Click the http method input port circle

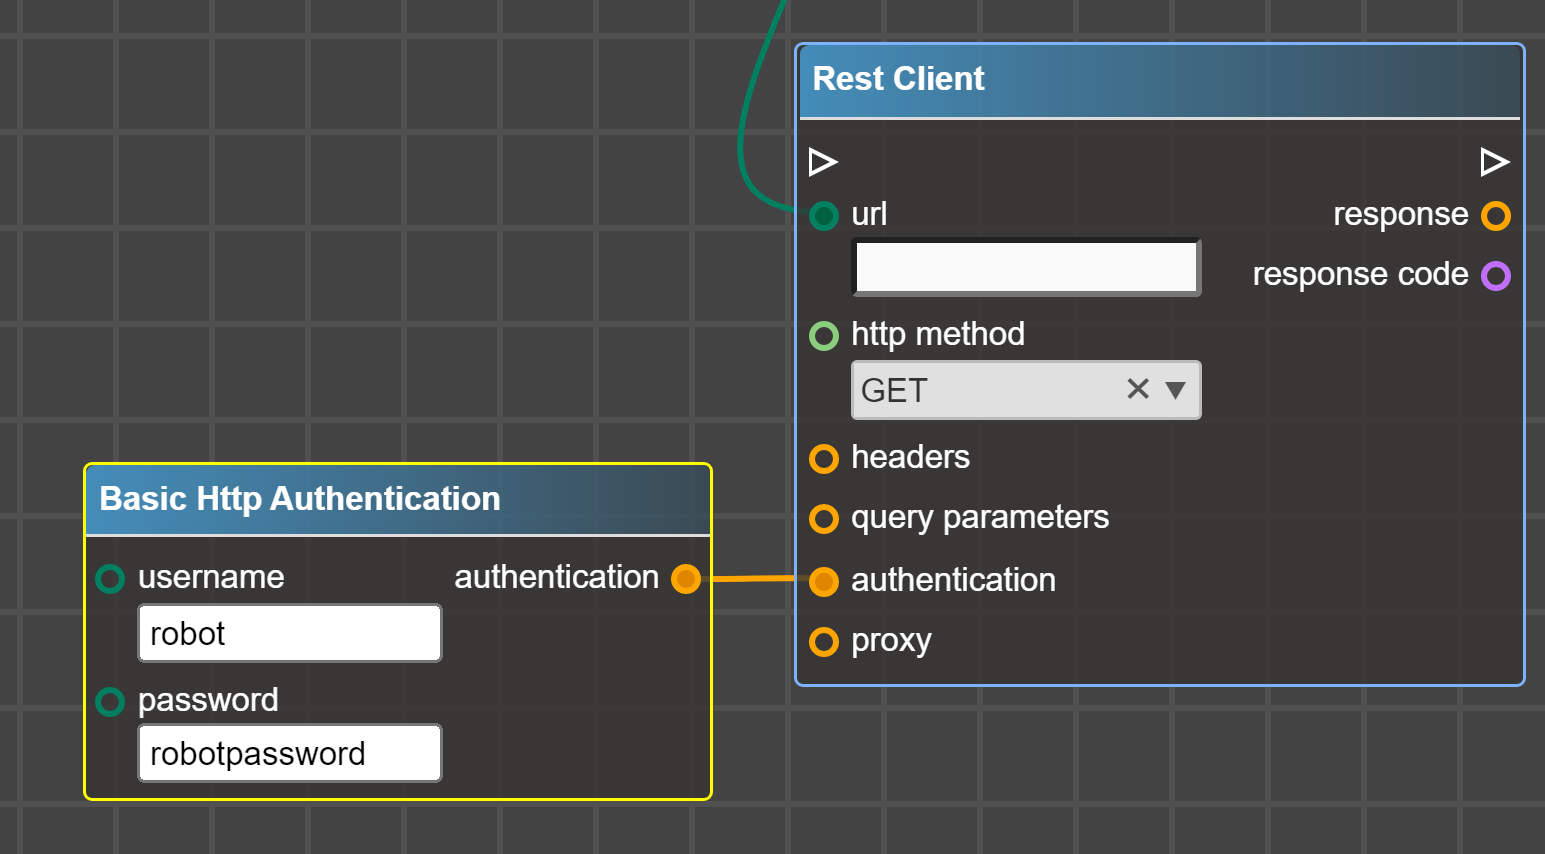823,335
